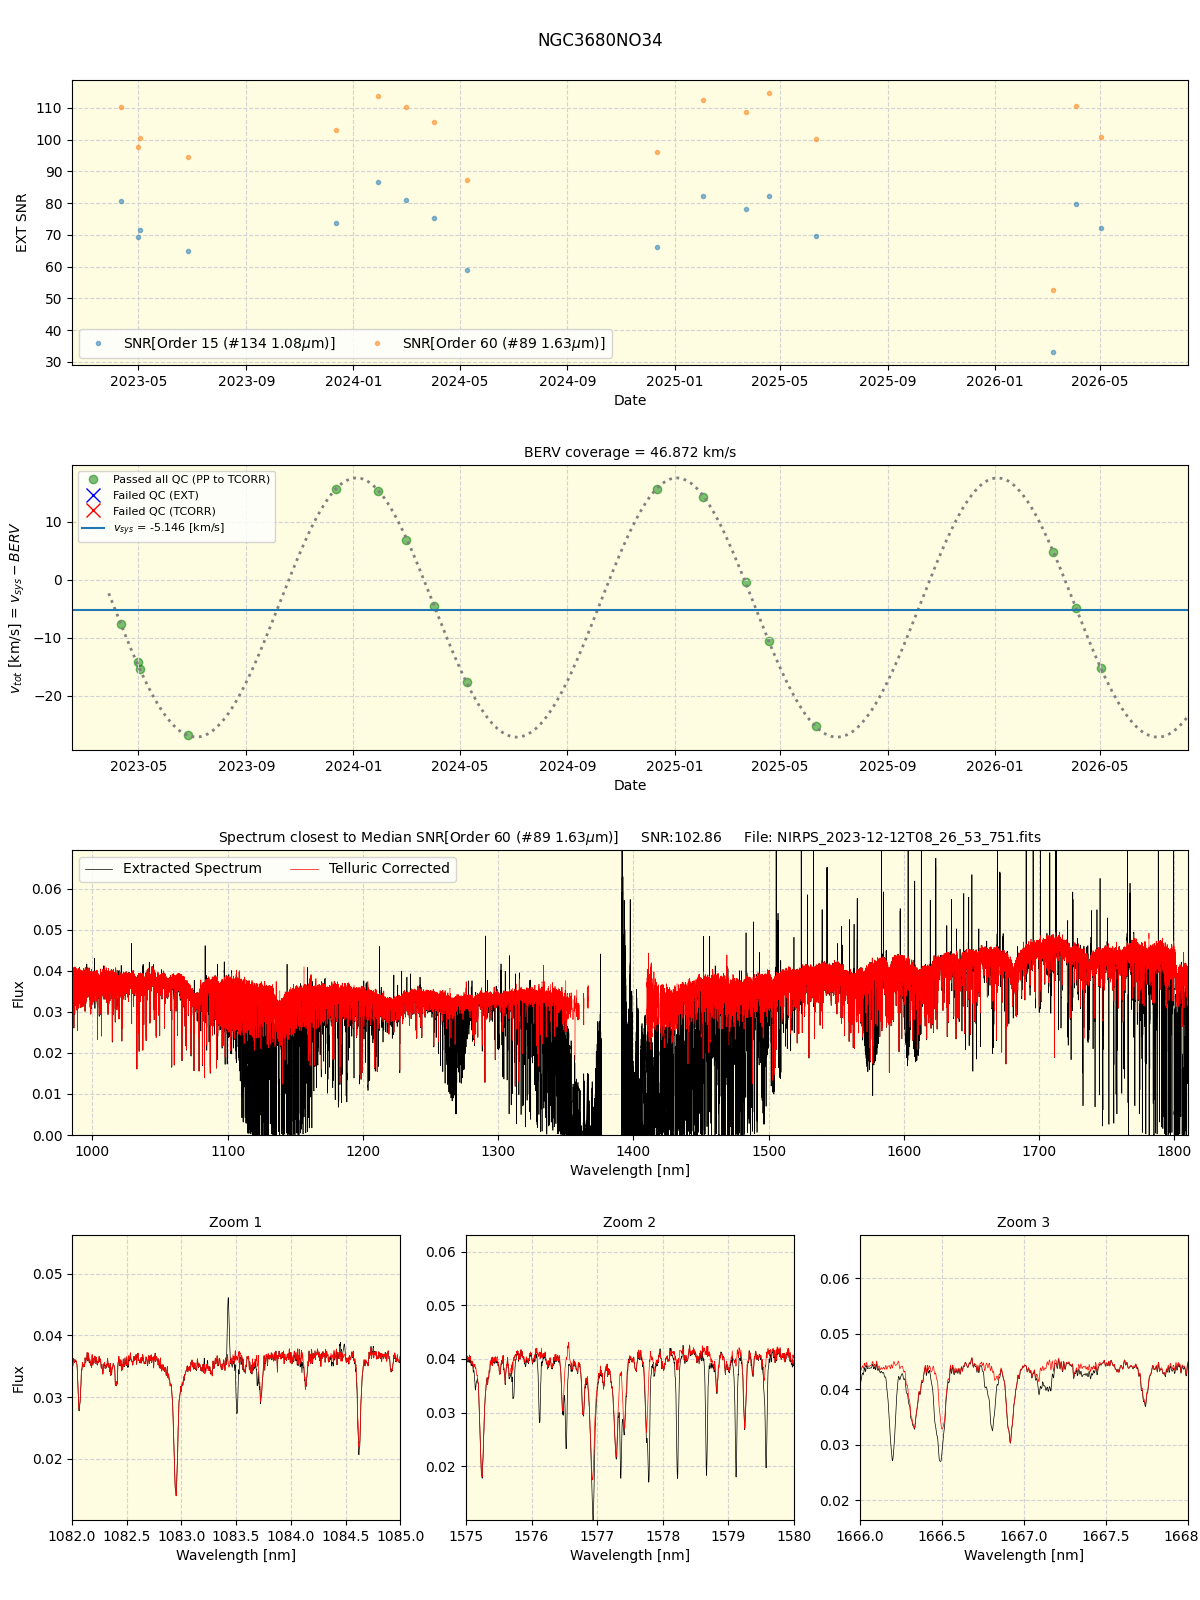Click the lowest blue SNR point near 2026-03

coord(1053,352)
